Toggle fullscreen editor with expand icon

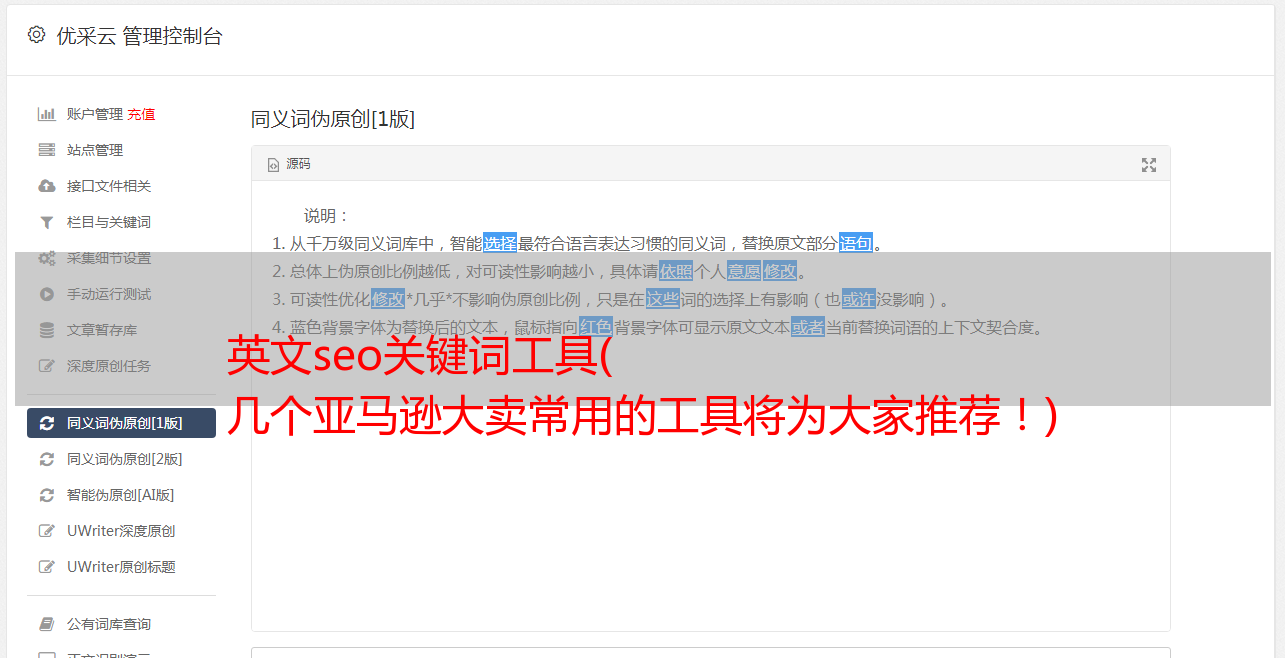[x=1149, y=165]
